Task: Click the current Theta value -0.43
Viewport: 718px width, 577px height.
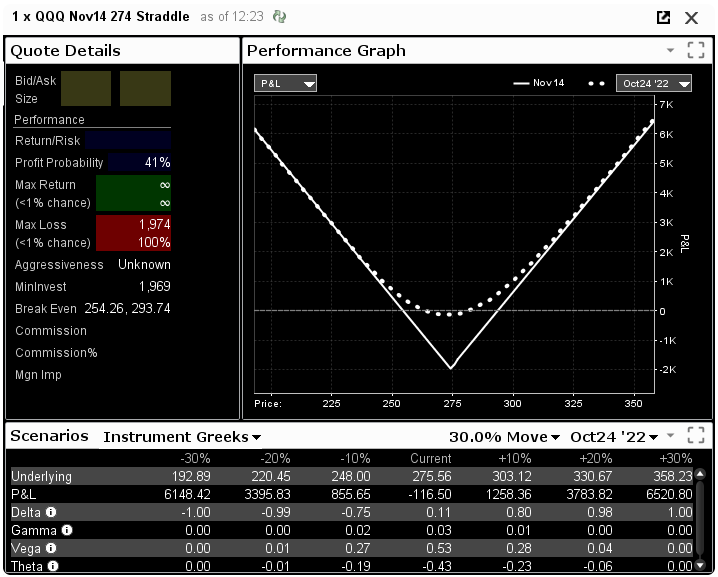Action: point(436,566)
